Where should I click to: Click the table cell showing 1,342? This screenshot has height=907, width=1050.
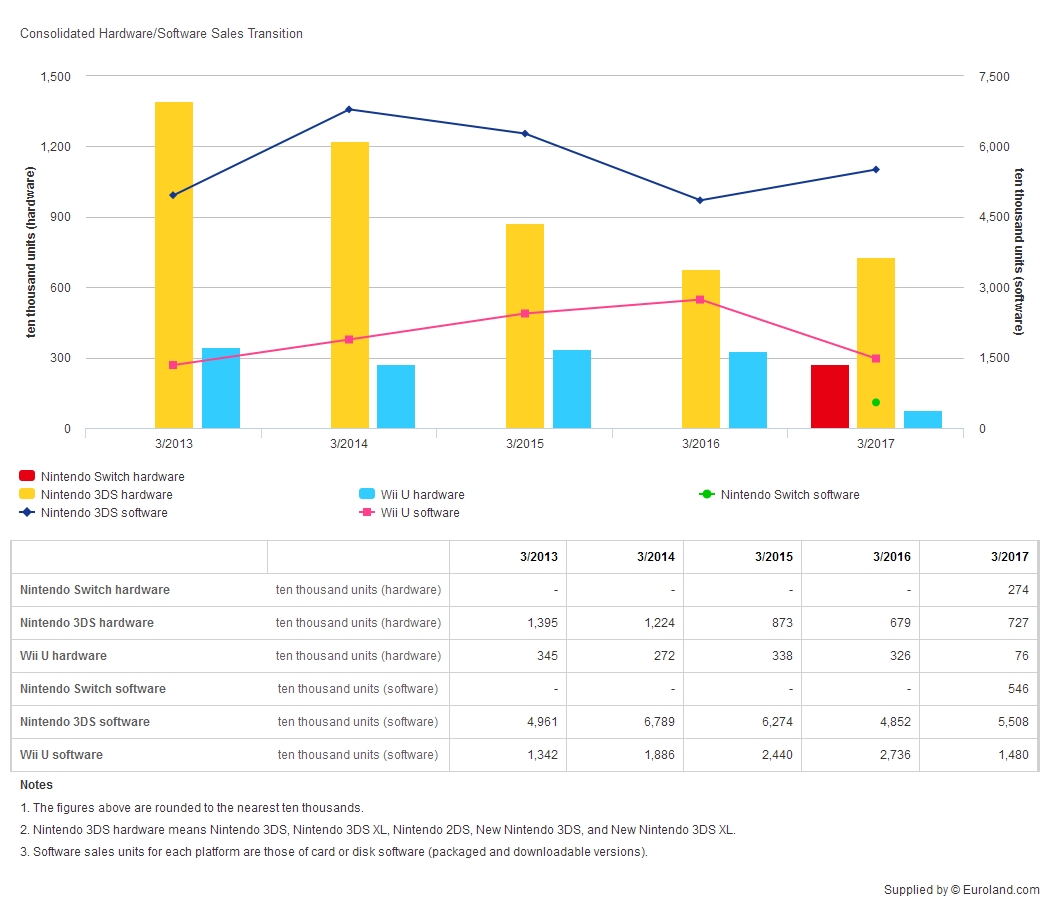coord(508,754)
